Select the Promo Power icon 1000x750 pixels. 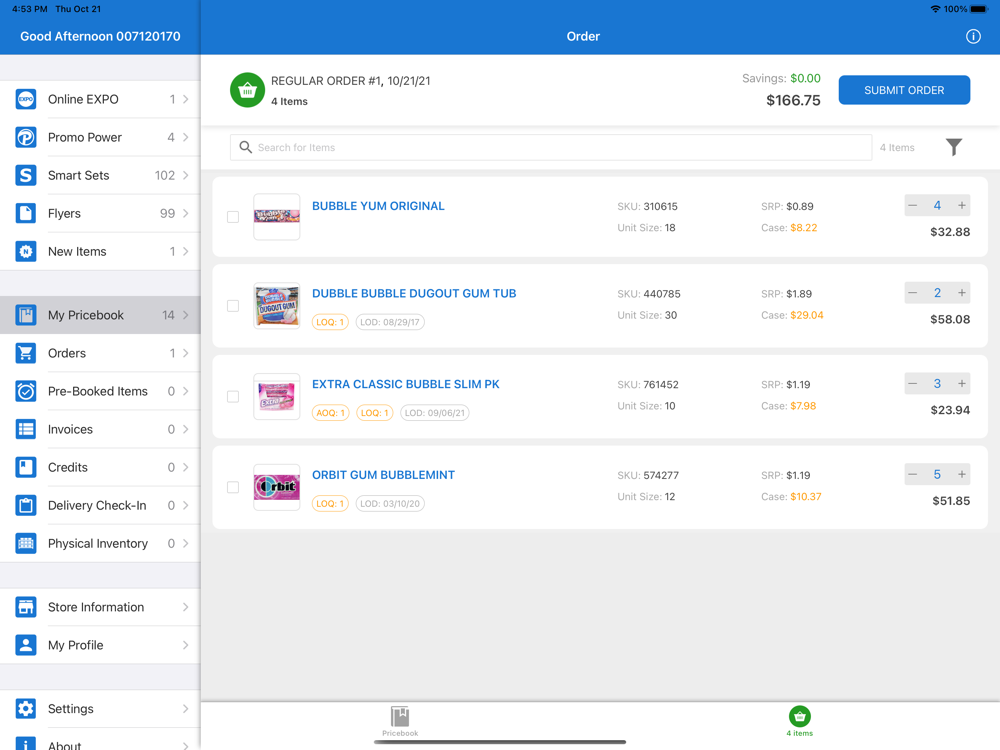pyautogui.click(x=26, y=137)
